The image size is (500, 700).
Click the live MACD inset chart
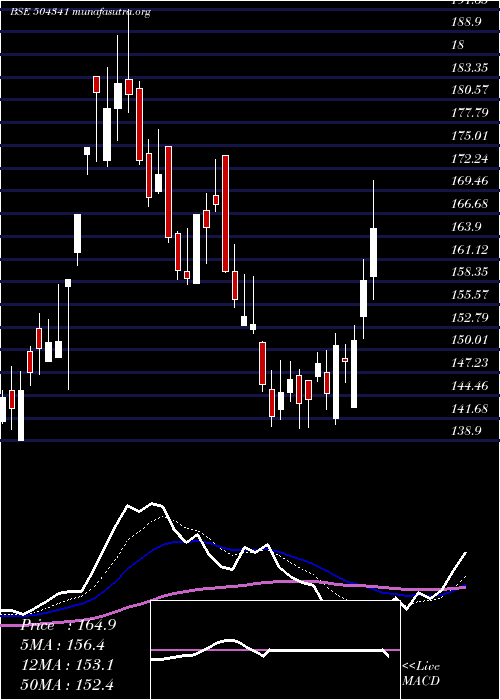pyautogui.click(x=275, y=650)
